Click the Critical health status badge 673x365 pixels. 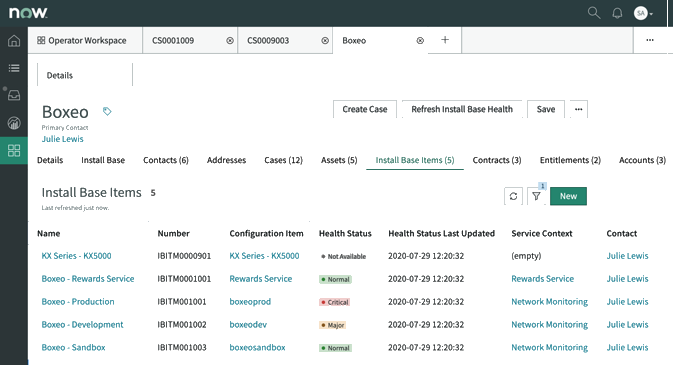[335, 302]
